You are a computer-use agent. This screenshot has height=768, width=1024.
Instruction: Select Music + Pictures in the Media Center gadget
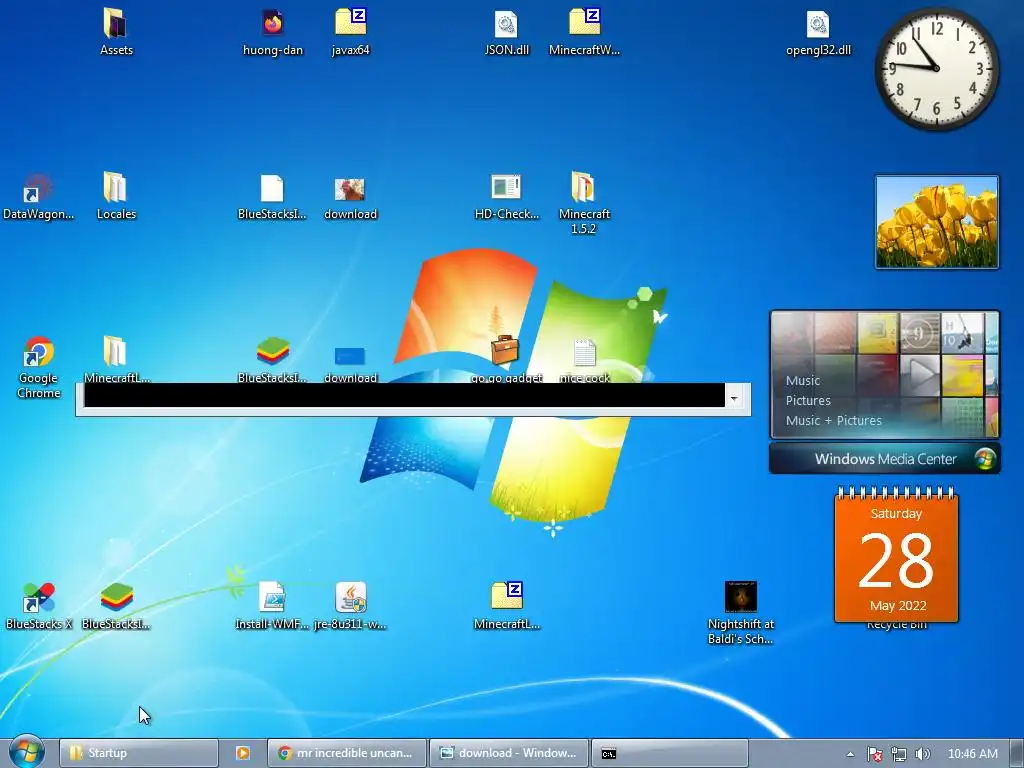[833, 421]
